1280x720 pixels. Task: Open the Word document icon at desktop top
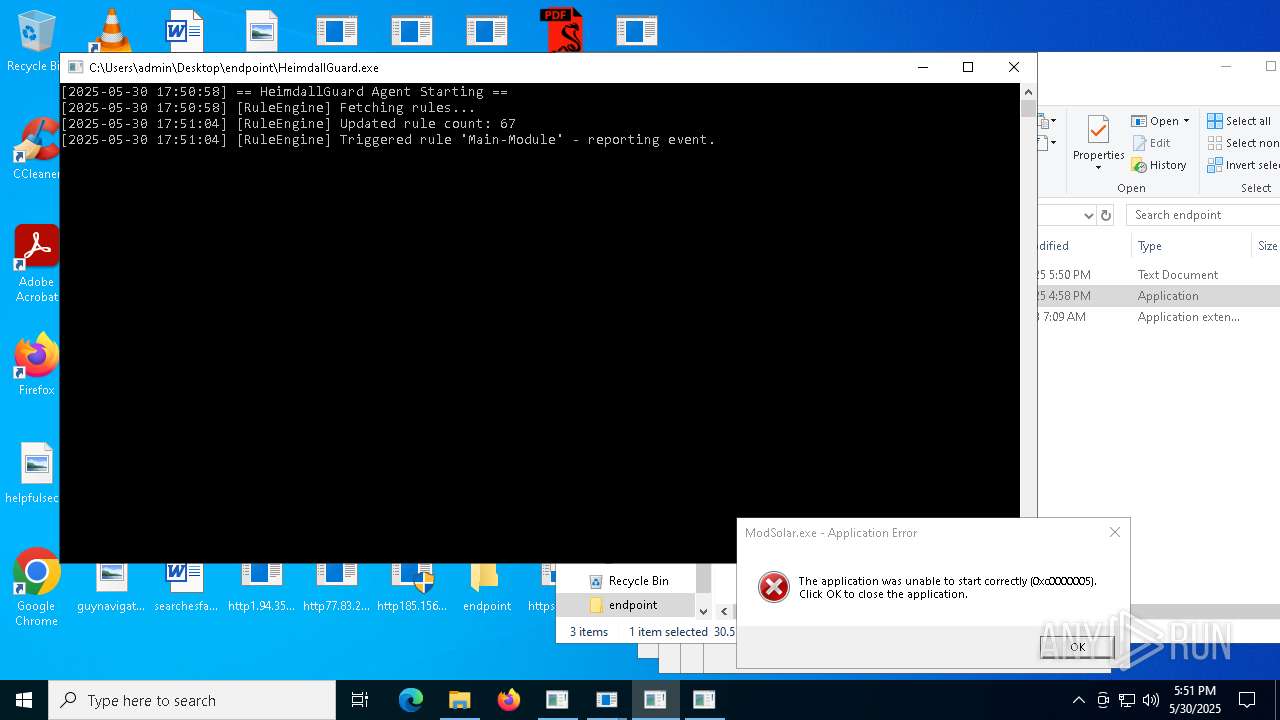tap(184, 30)
